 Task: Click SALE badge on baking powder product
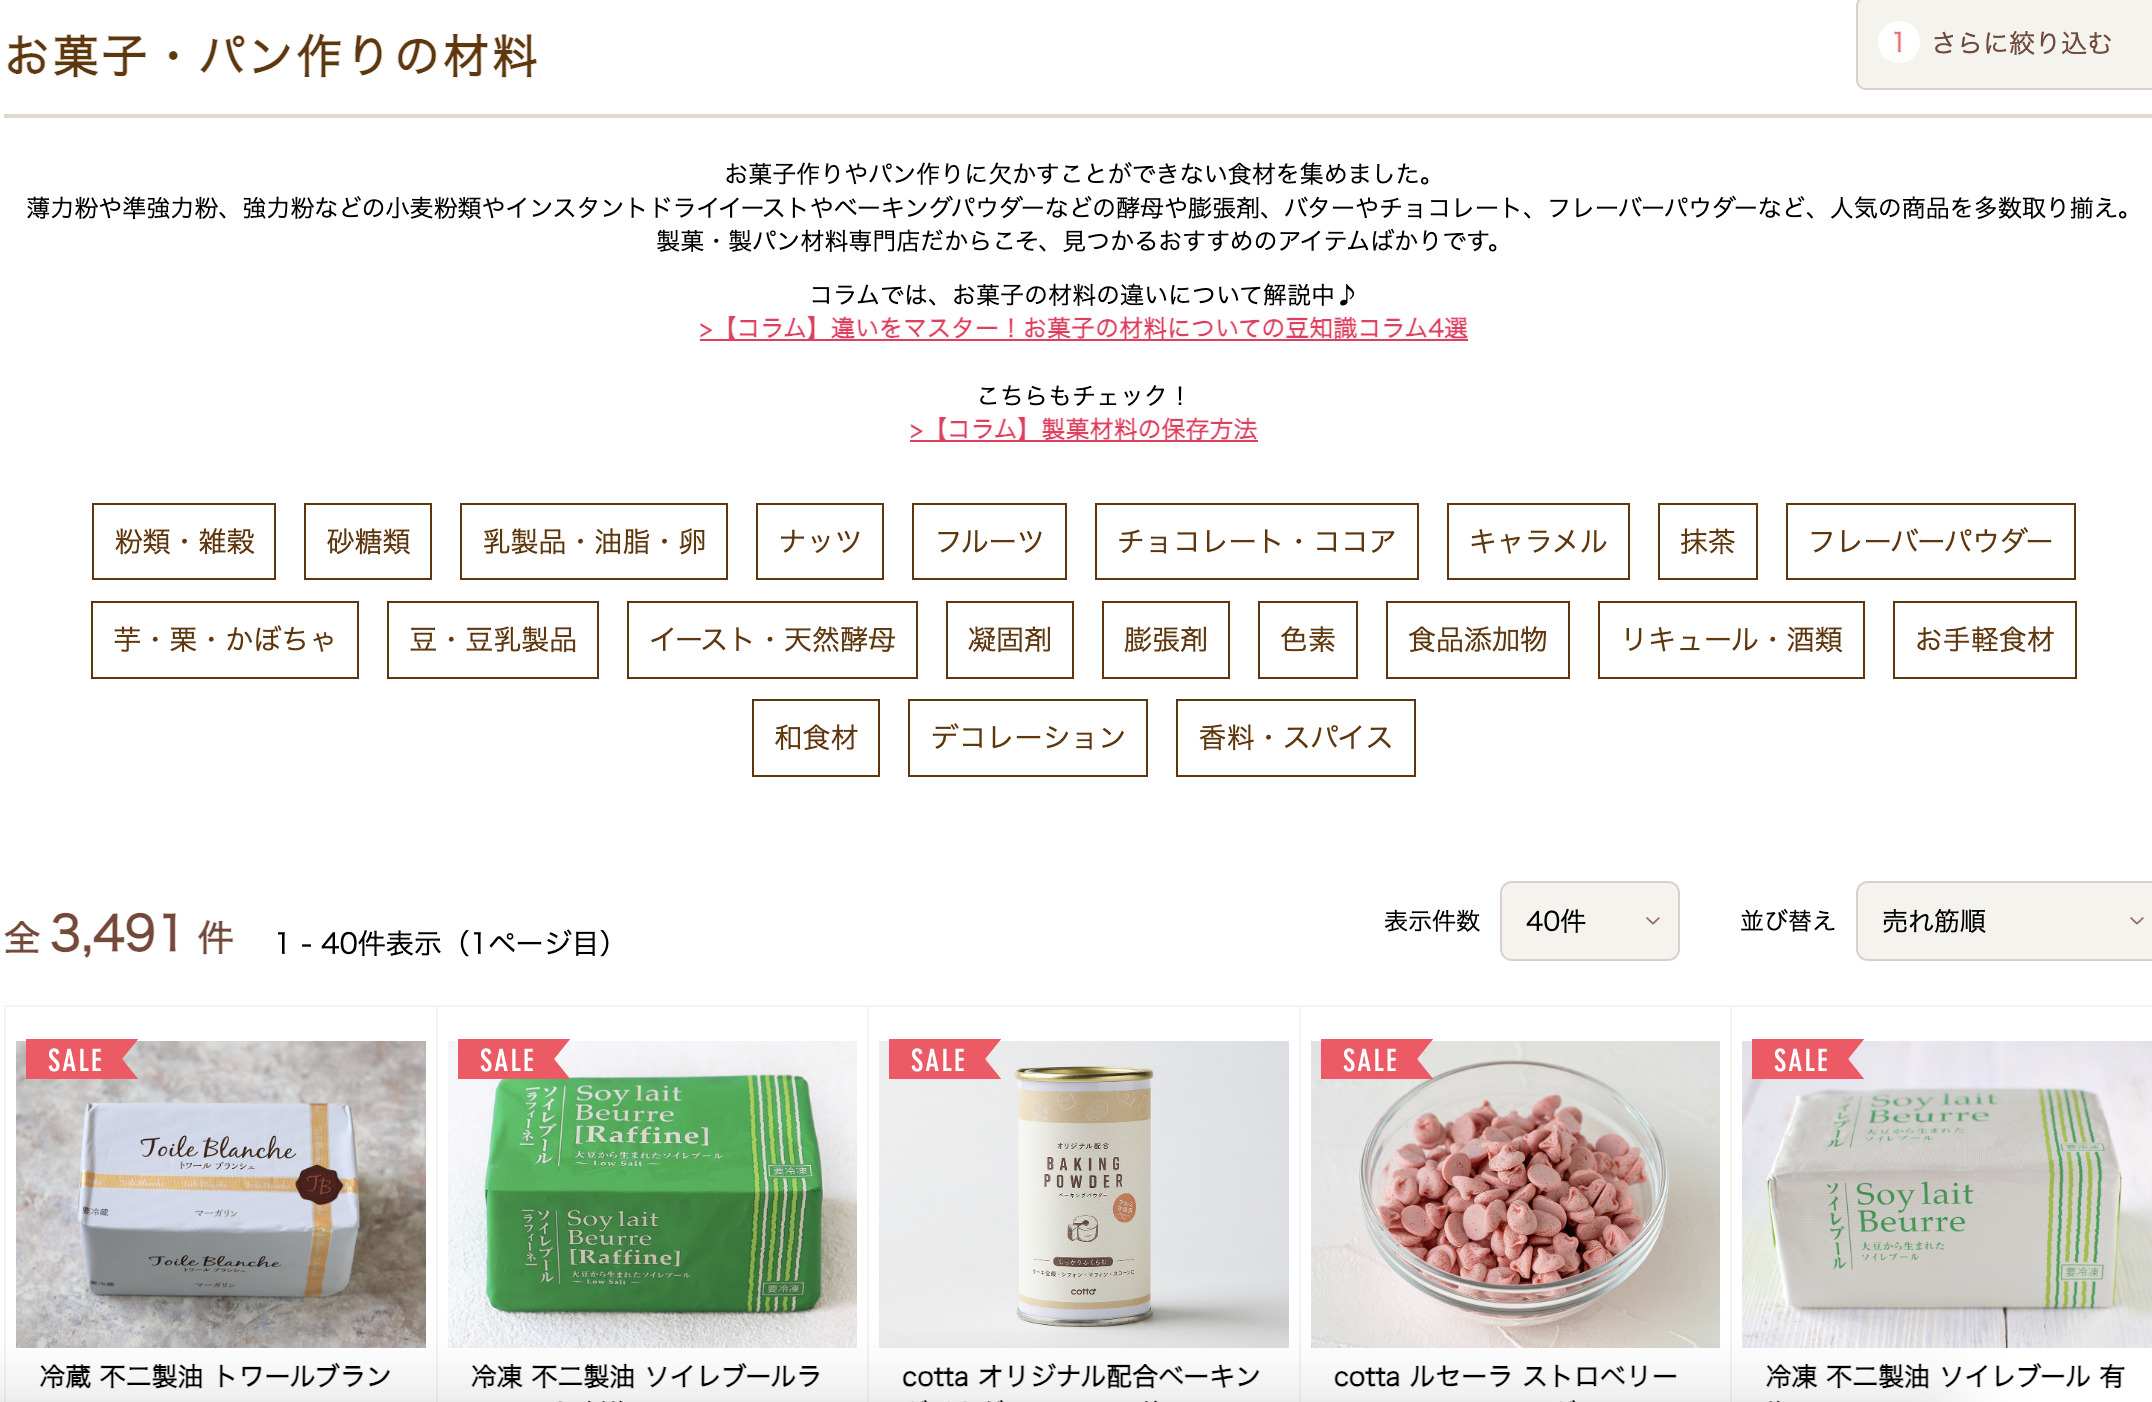point(939,1059)
